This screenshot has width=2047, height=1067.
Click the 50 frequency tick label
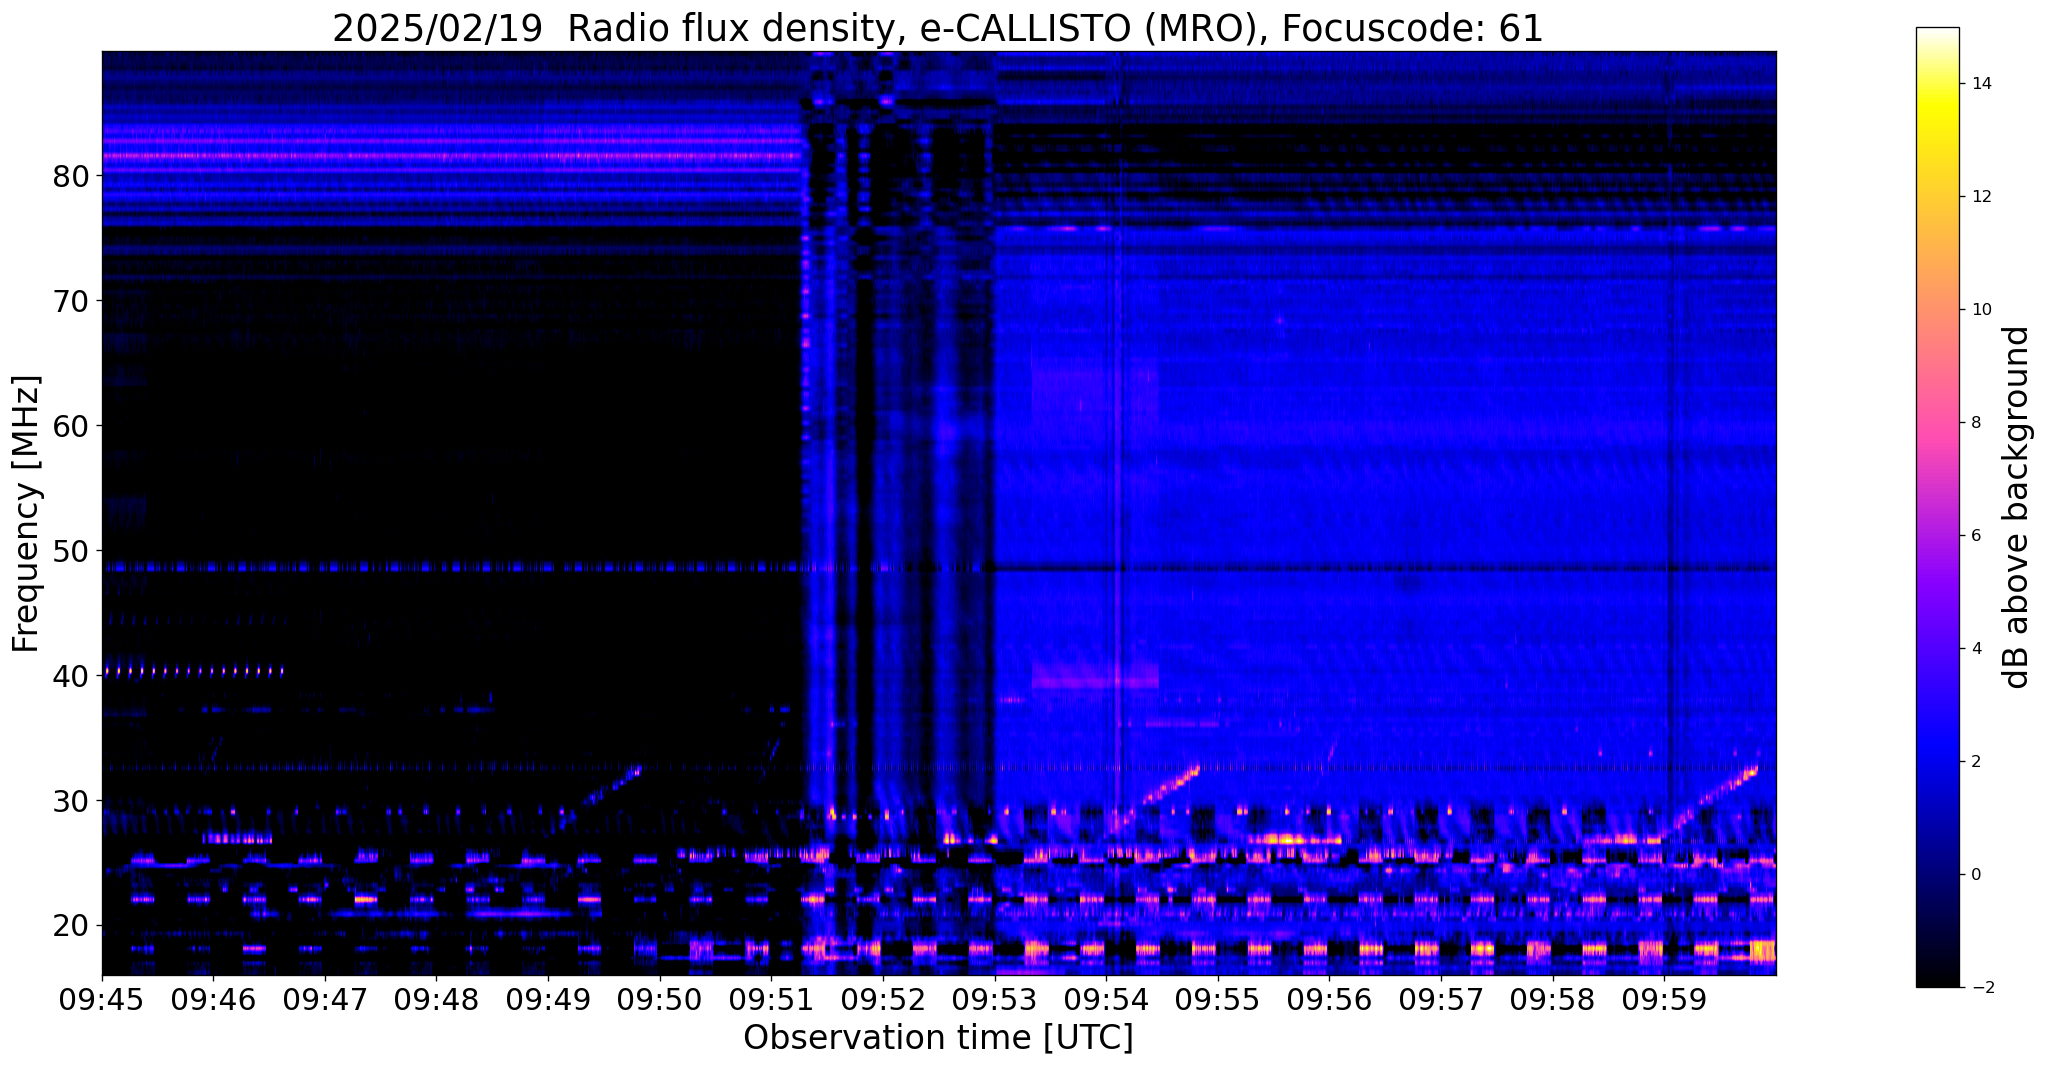71,551
